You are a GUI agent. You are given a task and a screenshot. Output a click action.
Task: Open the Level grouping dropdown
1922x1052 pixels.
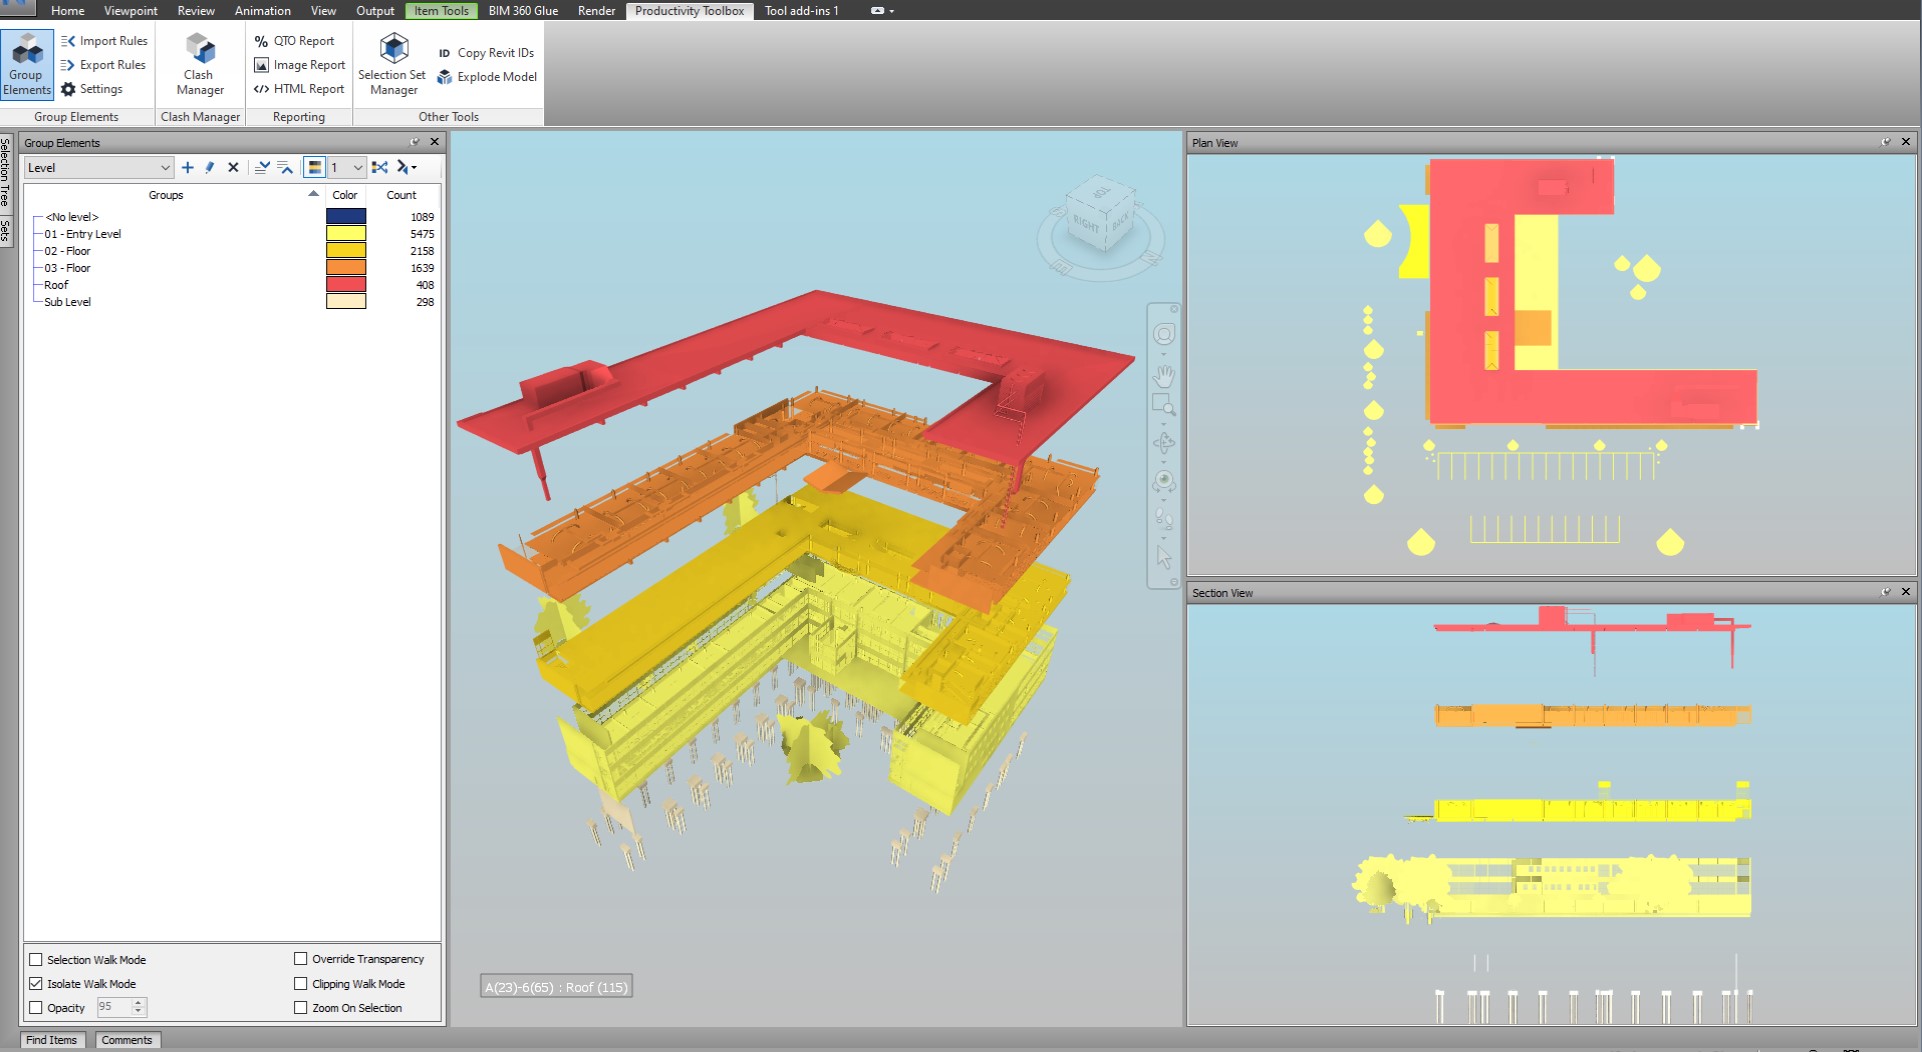[x=98, y=168]
